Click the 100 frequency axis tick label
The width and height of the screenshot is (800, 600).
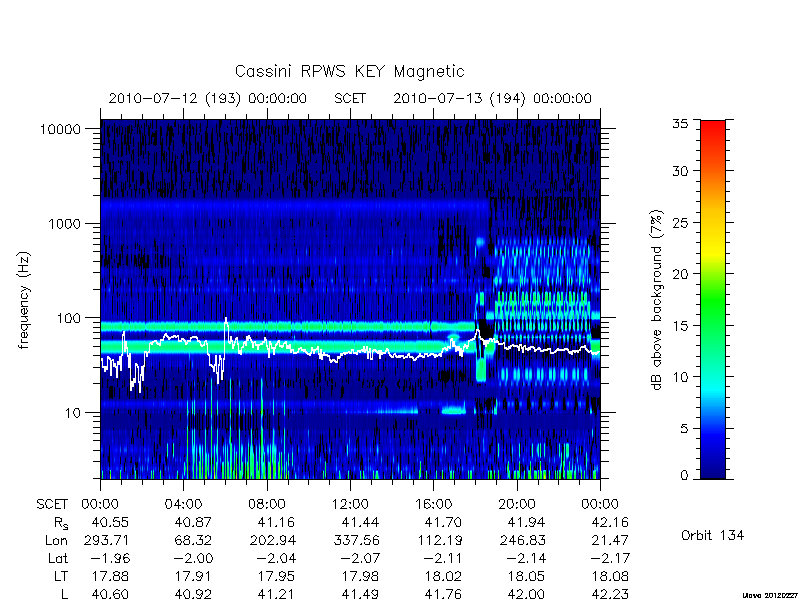pos(68,318)
